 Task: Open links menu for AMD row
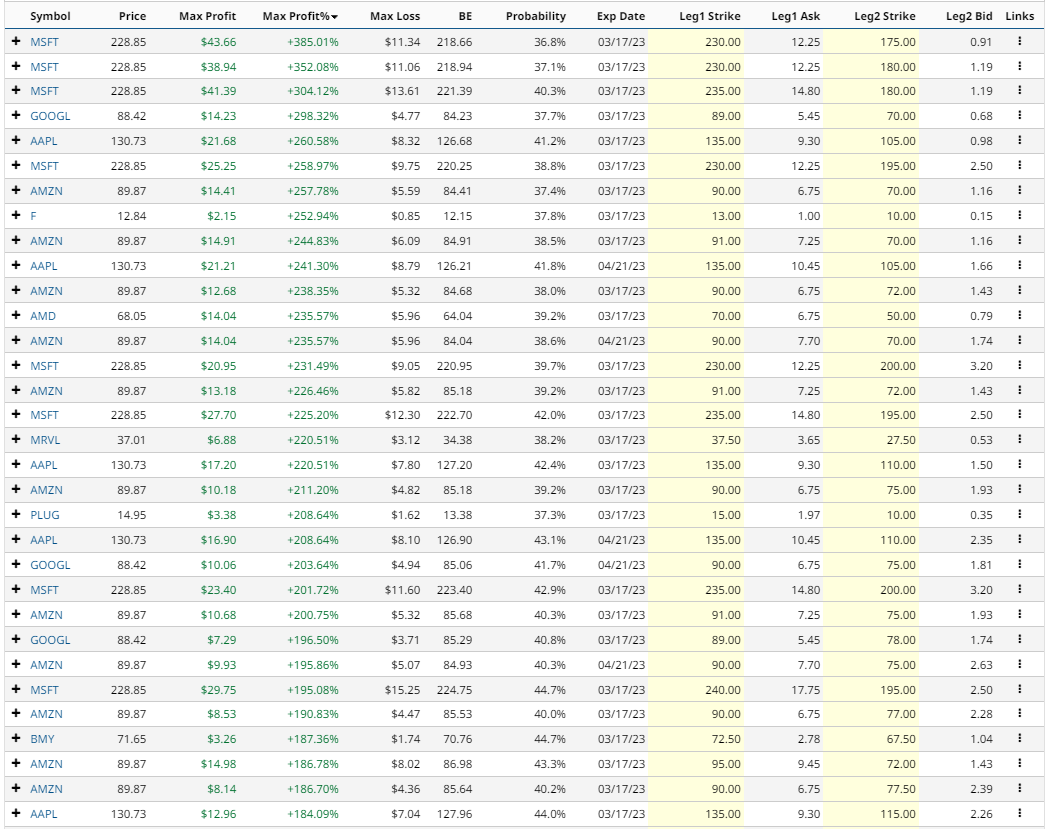tap(1020, 315)
